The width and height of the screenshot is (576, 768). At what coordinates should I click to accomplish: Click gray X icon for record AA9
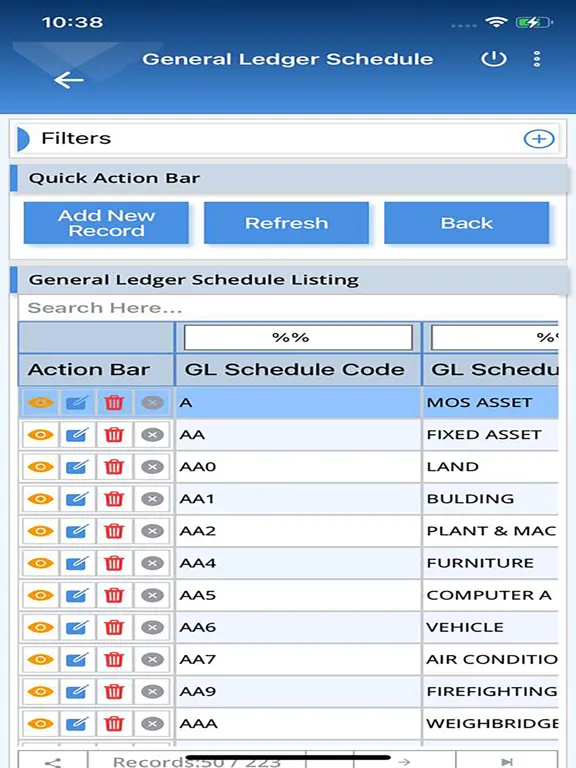152,692
